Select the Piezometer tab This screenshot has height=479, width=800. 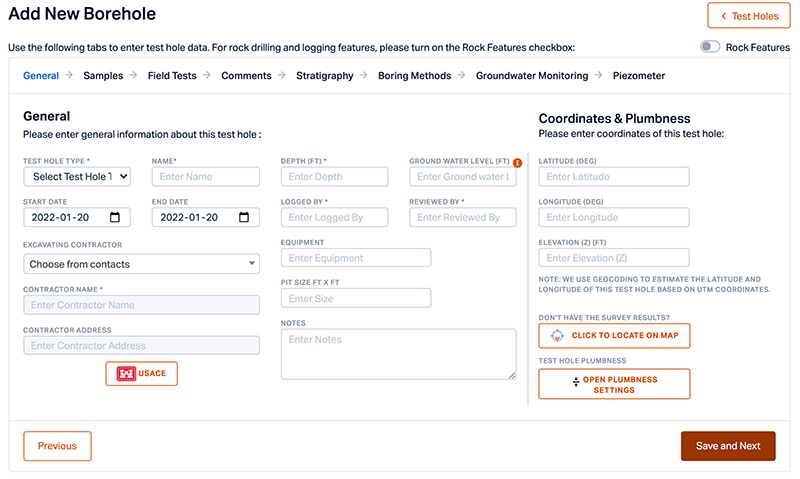tap(639, 75)
